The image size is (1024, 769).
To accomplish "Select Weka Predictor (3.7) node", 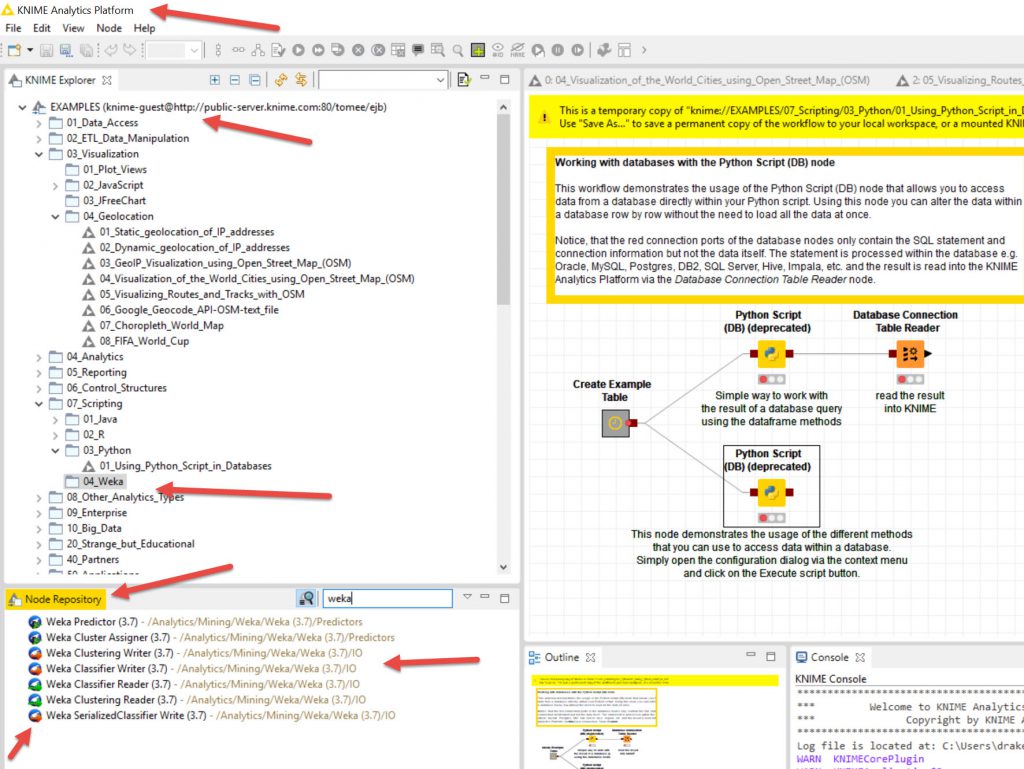I will pos(94,621).
